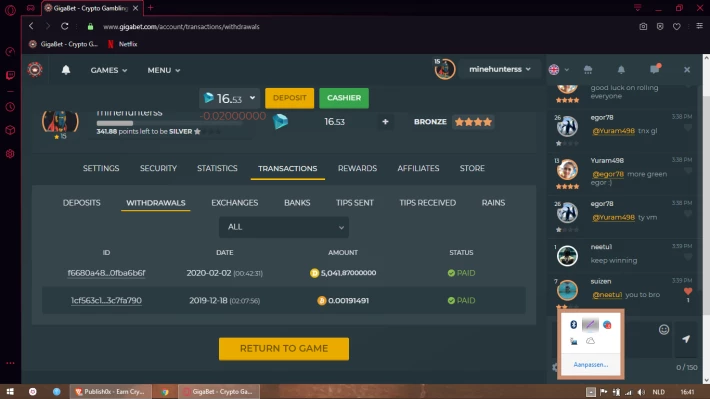Open history clock icon in browser sidebar

click(10, 107)
